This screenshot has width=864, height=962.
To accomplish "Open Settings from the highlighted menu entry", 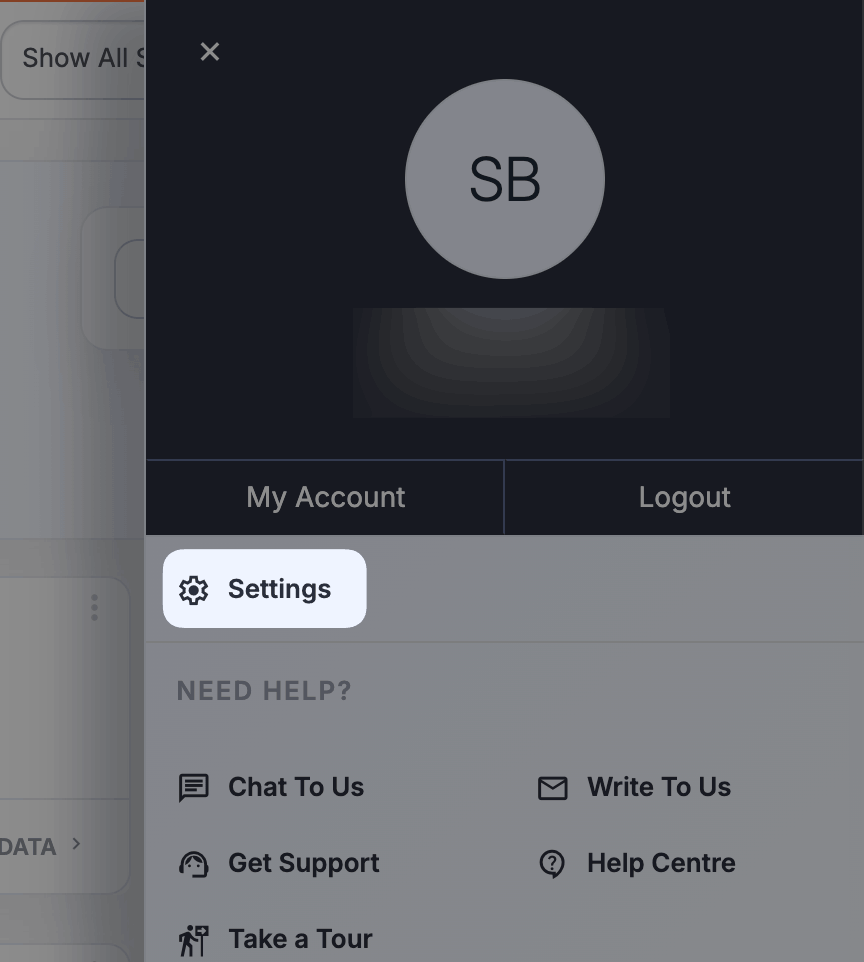I will click(264, 589).
